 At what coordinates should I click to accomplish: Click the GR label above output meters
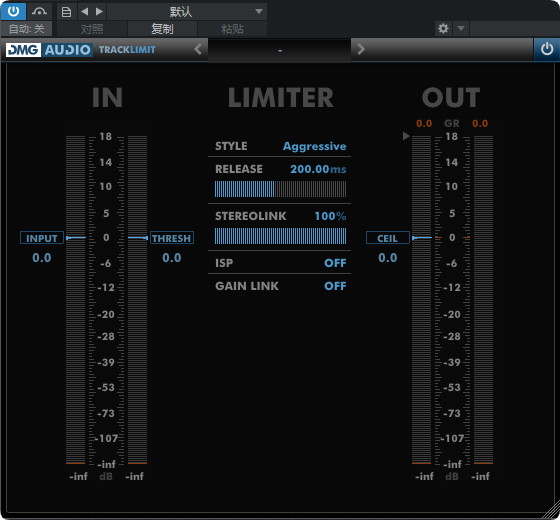452,124
